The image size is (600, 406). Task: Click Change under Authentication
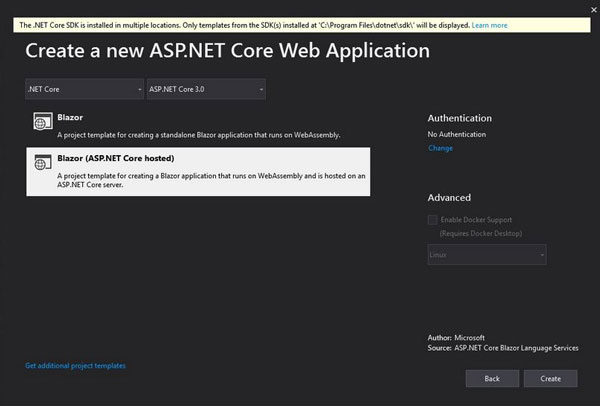point(440,148)
